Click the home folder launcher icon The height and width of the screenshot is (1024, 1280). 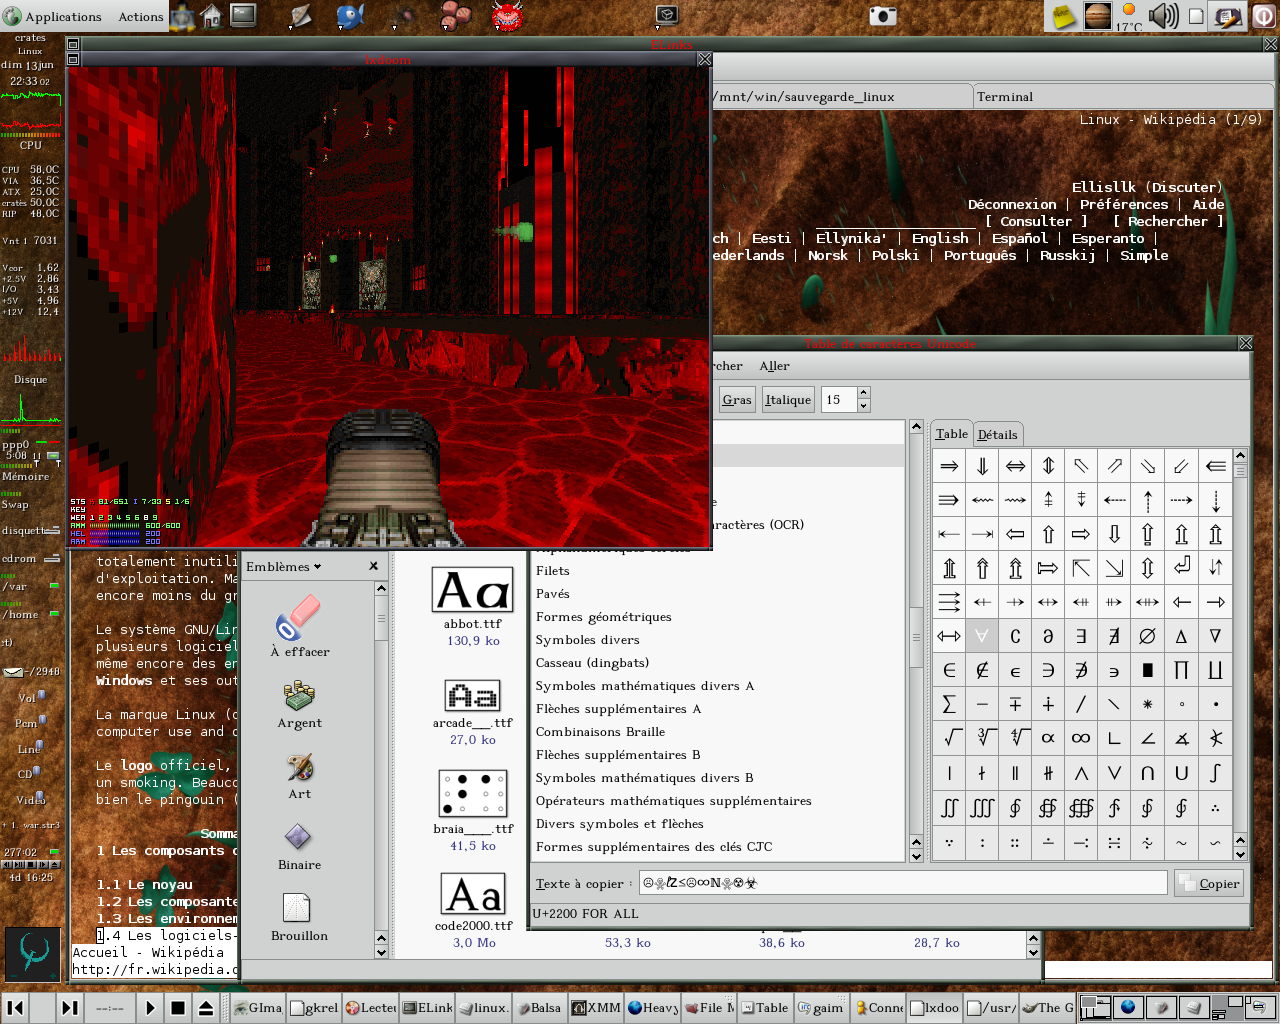coord(211,15)
